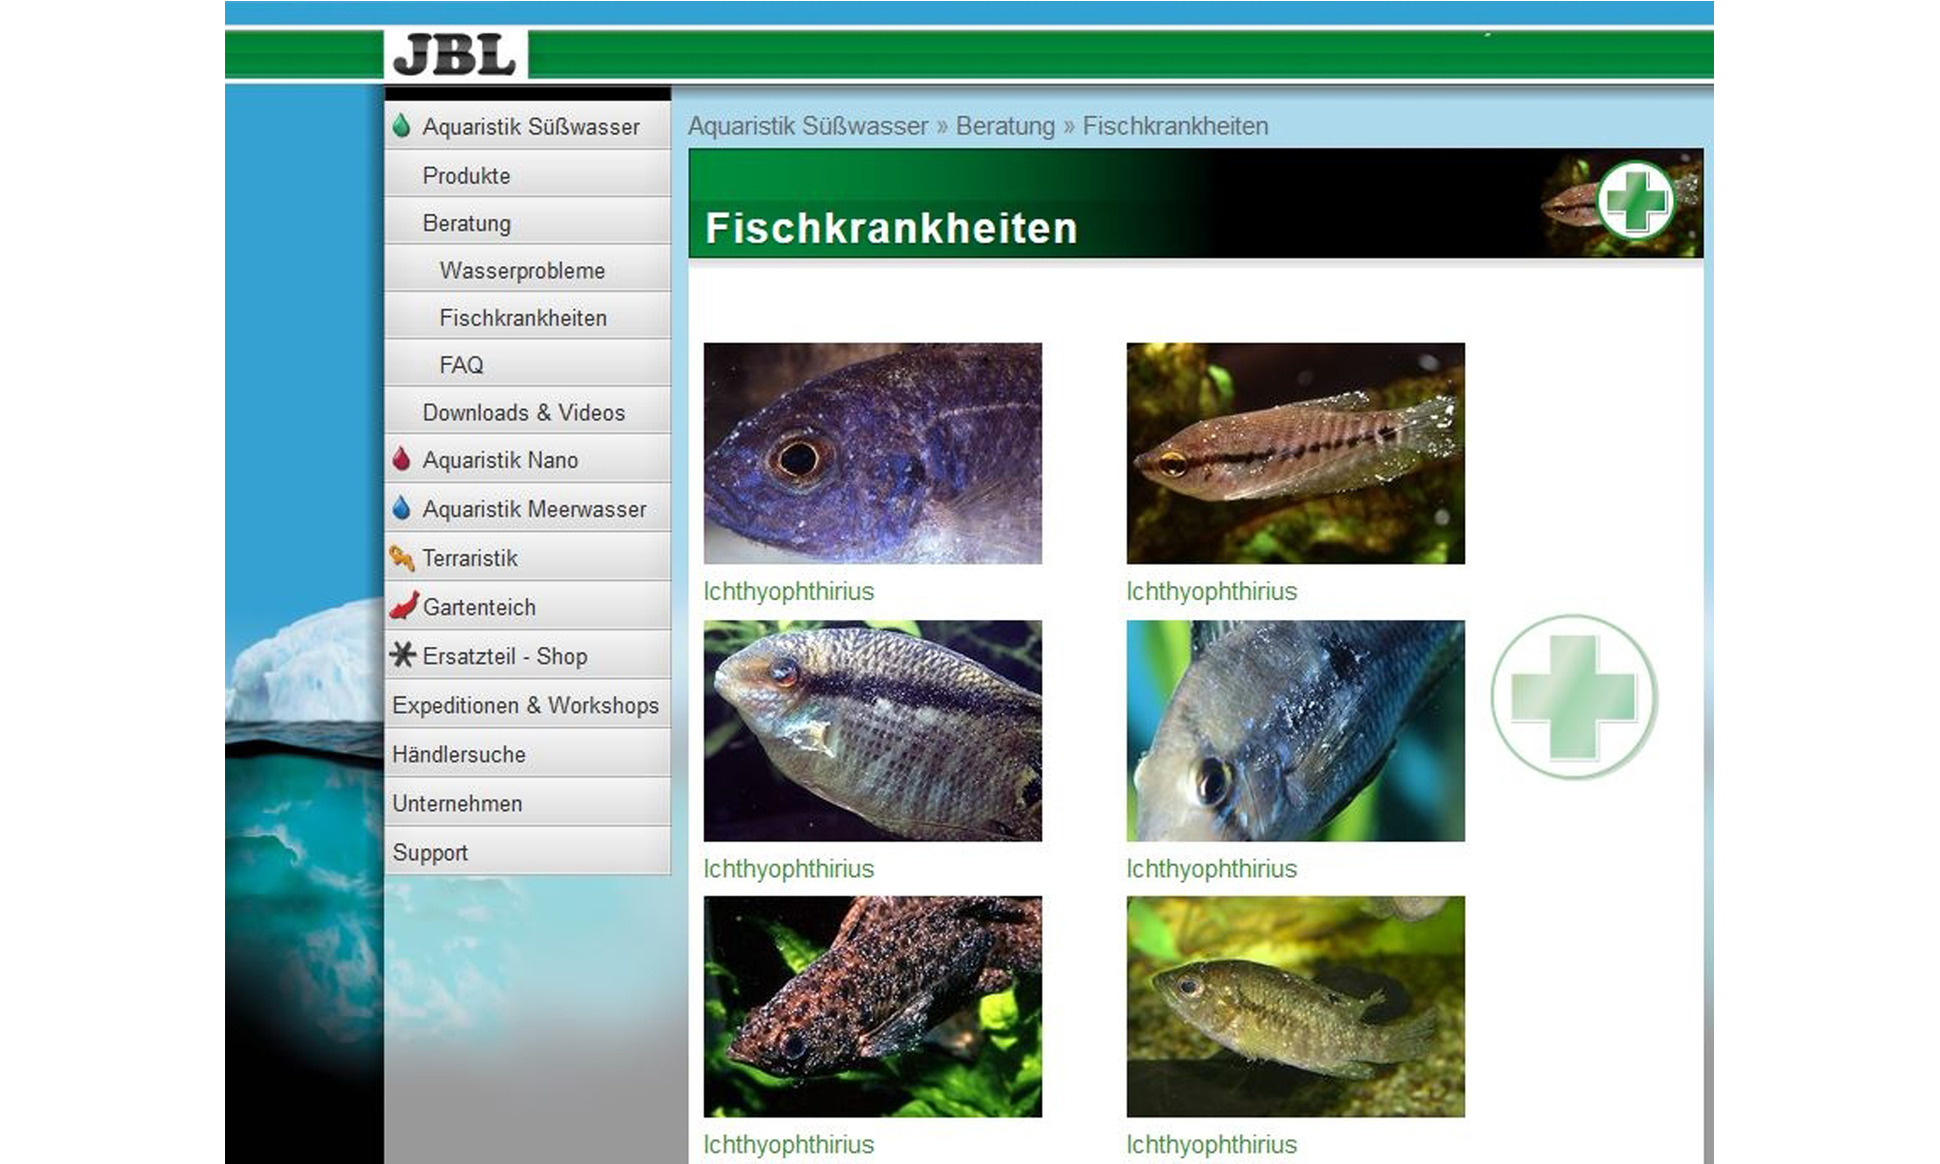Viewport: 1940px width, 1164px height.
Task: Click the JBL logo in header
Action: point(455,55)
